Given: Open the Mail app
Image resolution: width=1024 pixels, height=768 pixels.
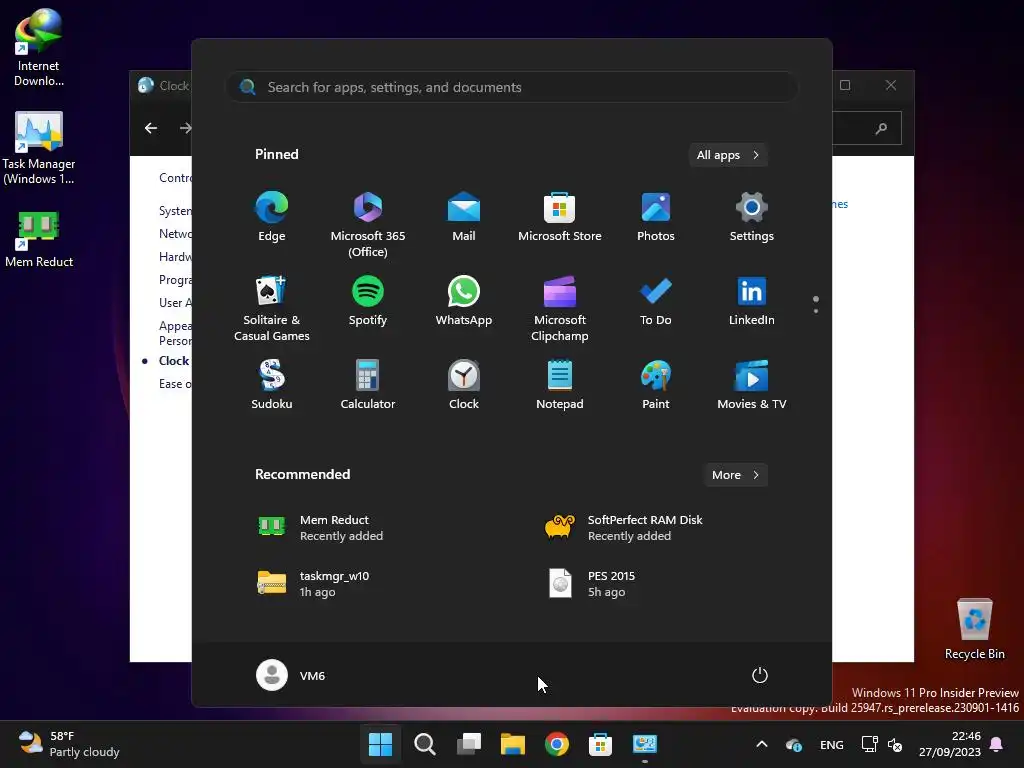Looking at the screenshot, I should click(x=464, y=217).
